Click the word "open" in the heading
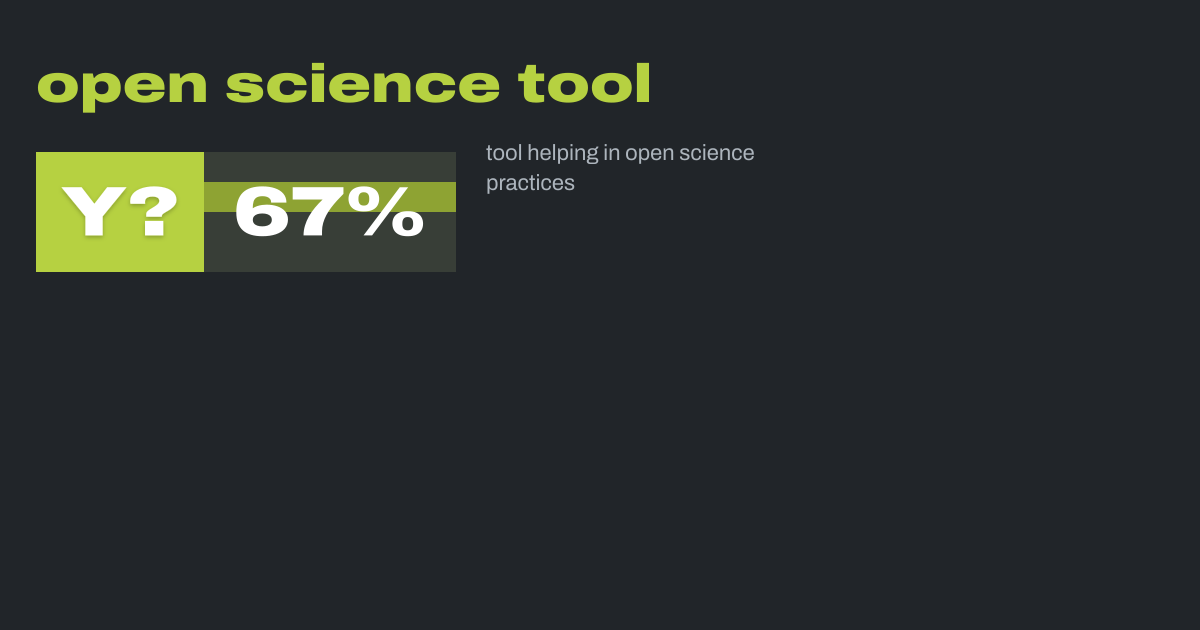The image size is (1200, 630). pyautogui.click(x=121, y=87)
